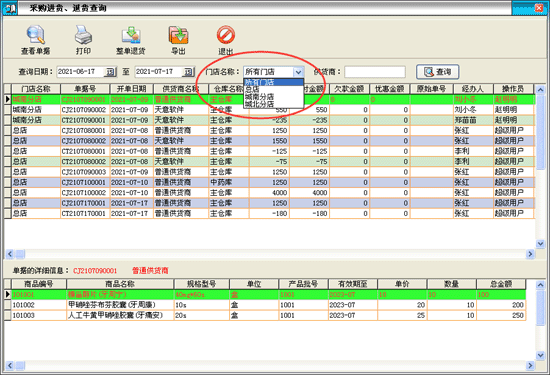
Task: Click the 产品批号 column header
Action: 303,284
